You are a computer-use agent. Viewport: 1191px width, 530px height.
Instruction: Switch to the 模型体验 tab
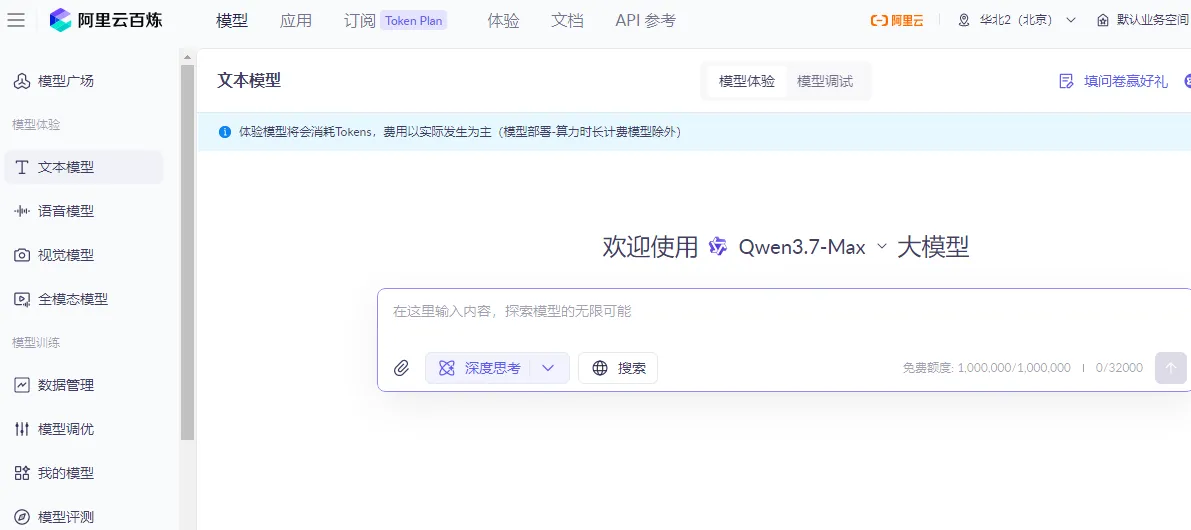pos(747,81)
